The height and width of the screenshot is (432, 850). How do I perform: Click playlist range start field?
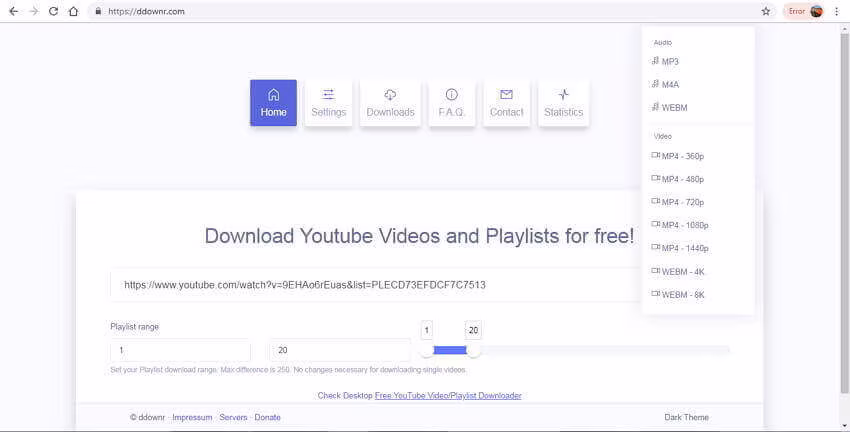[181, 350]
